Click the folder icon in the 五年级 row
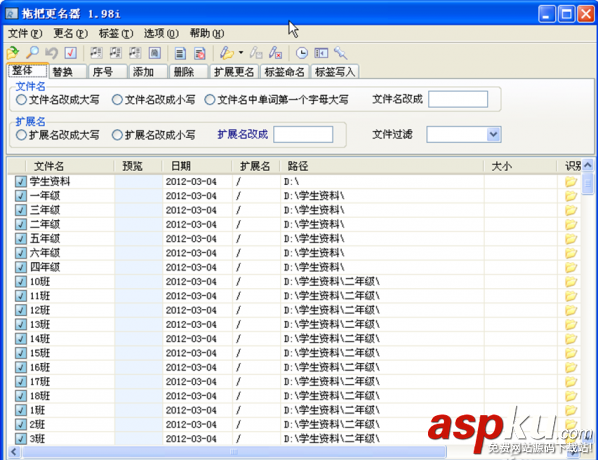 [571, 239]
